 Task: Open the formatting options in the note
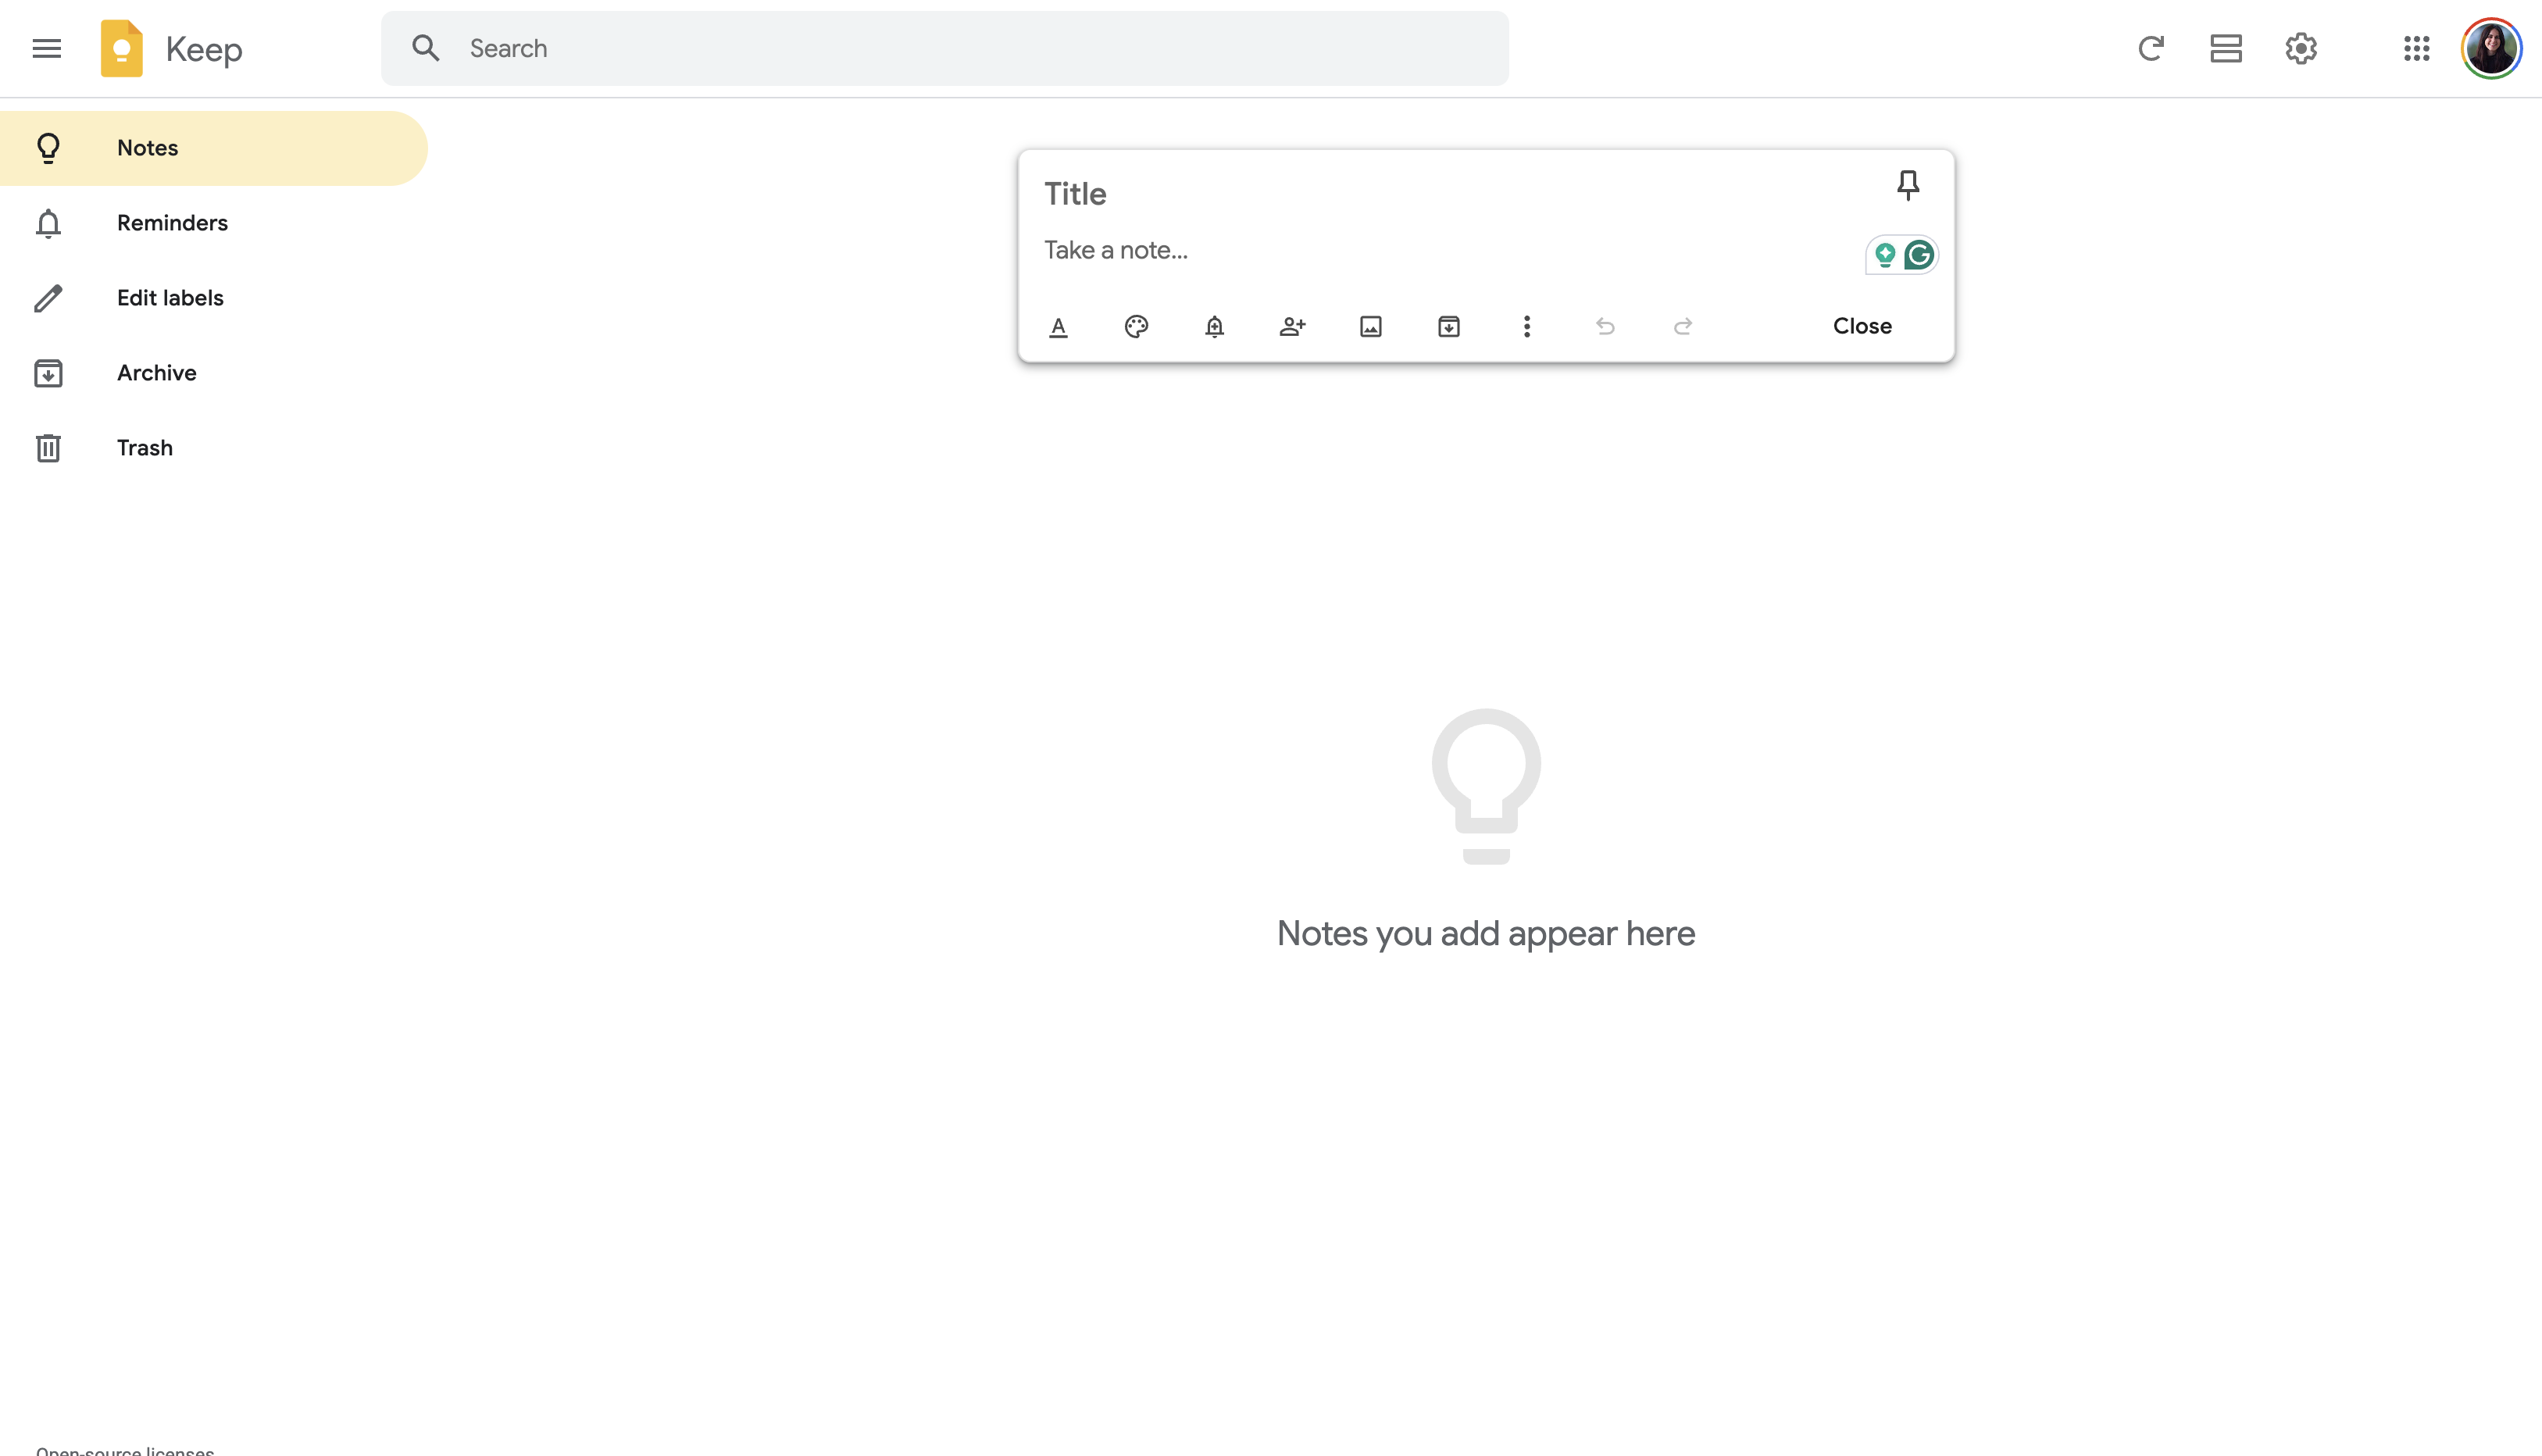click(x=1058, y=326)
